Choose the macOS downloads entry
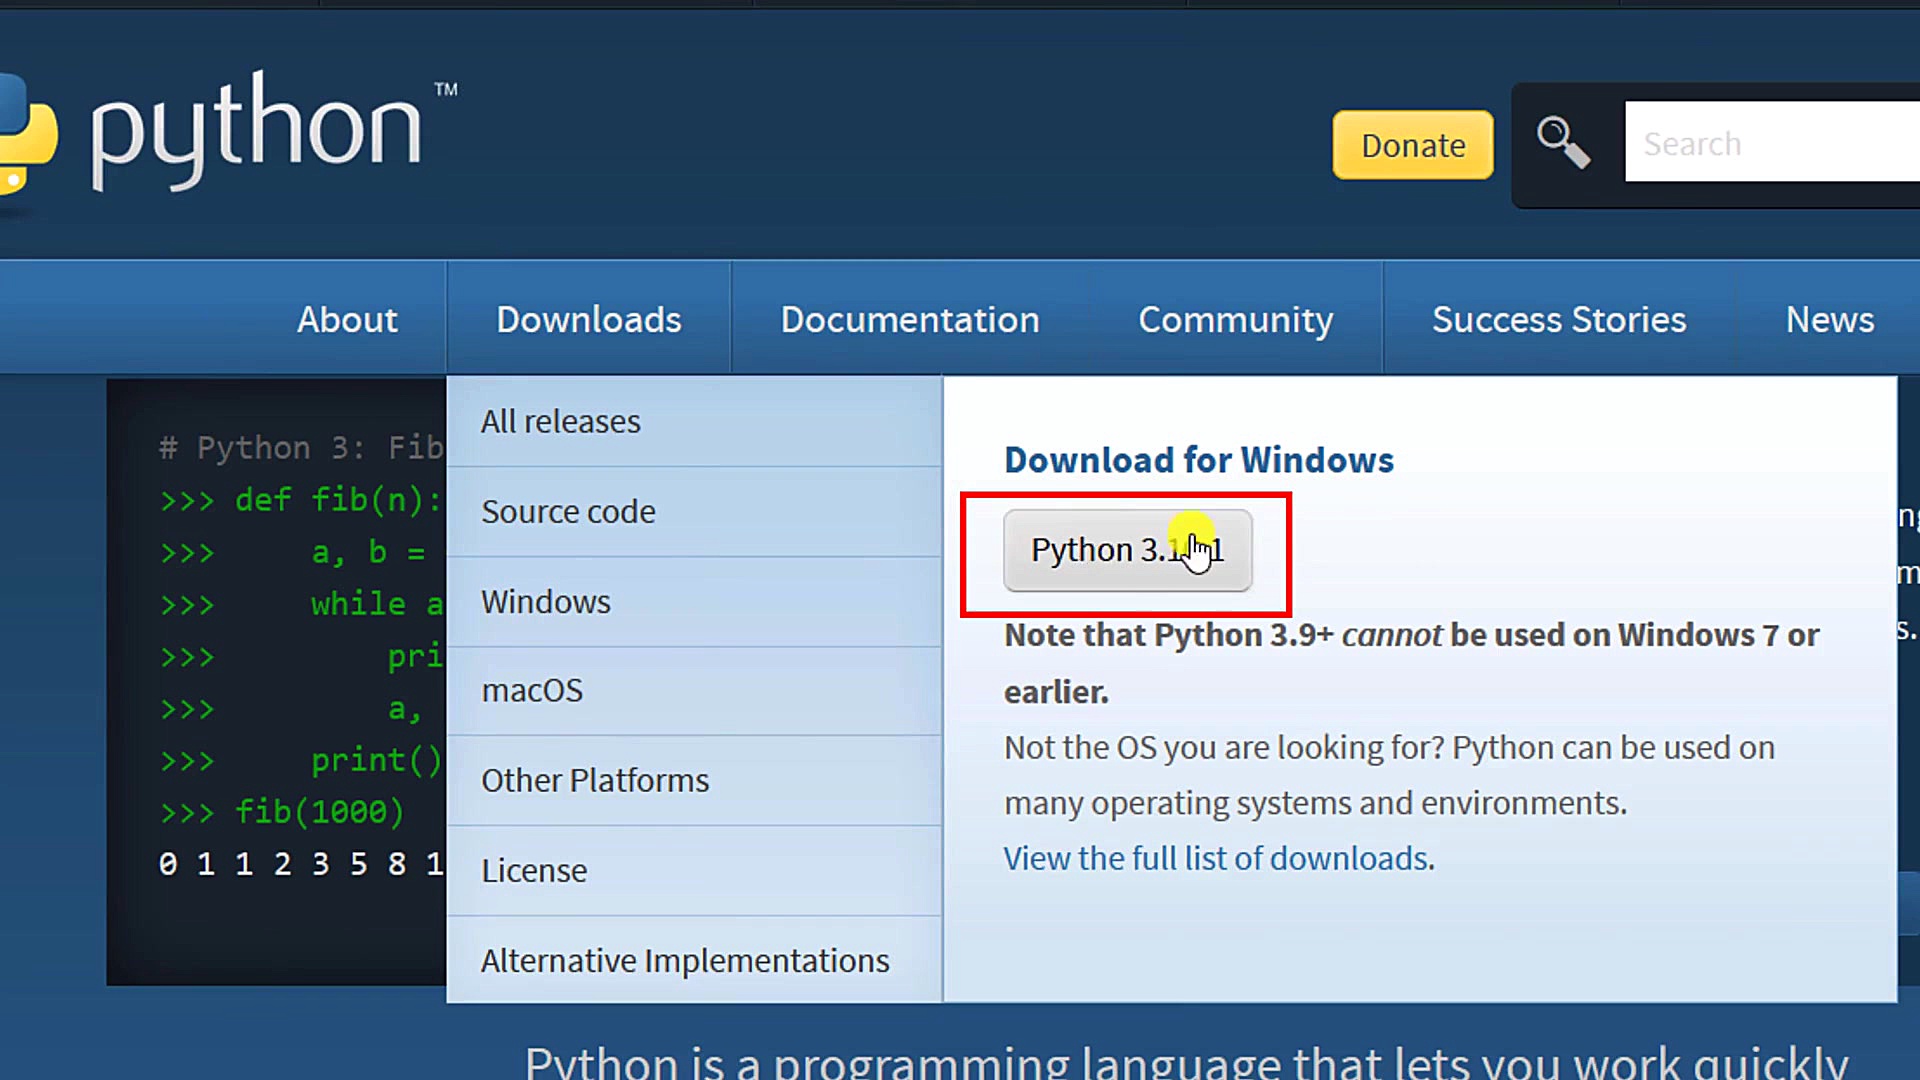This screenshot has height=1080, width=1920. click(694, 690)
